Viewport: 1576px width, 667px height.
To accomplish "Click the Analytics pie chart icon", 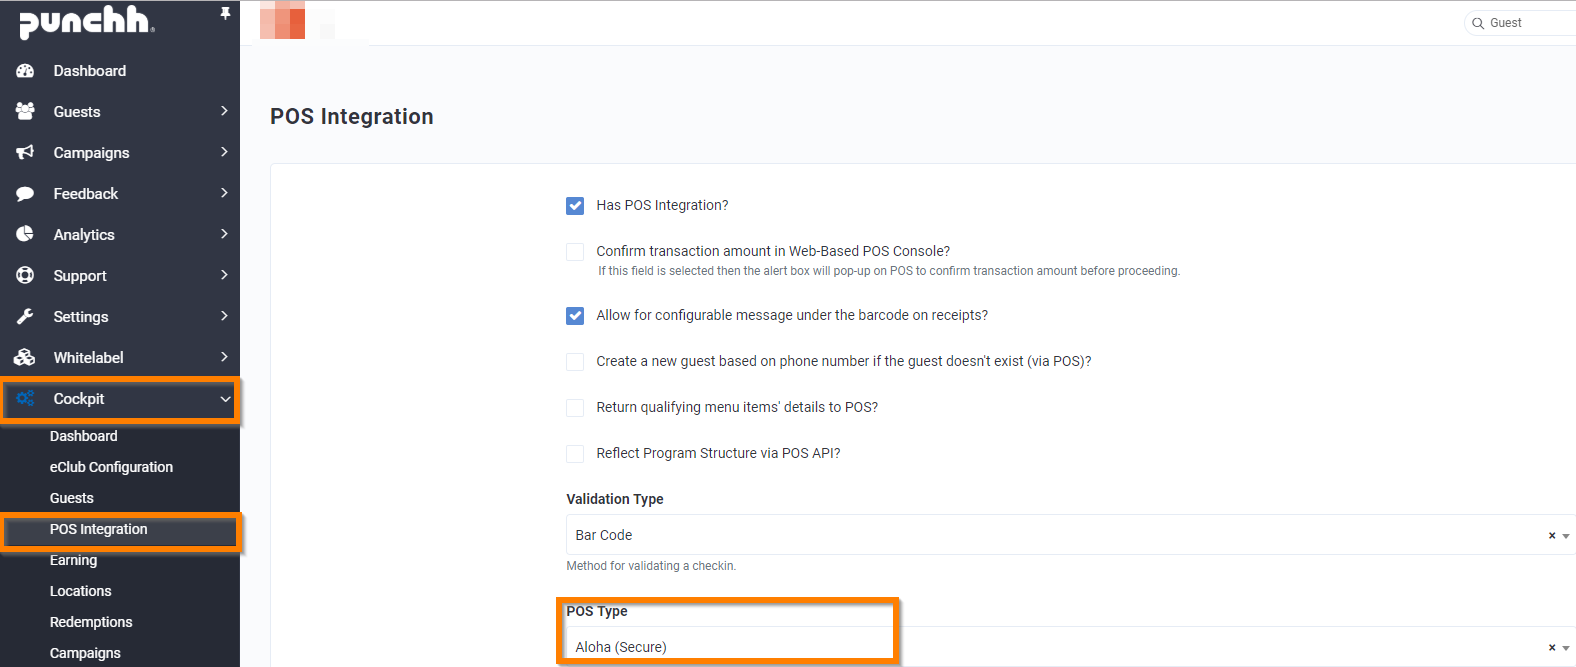I will click(x=26, y=235).
